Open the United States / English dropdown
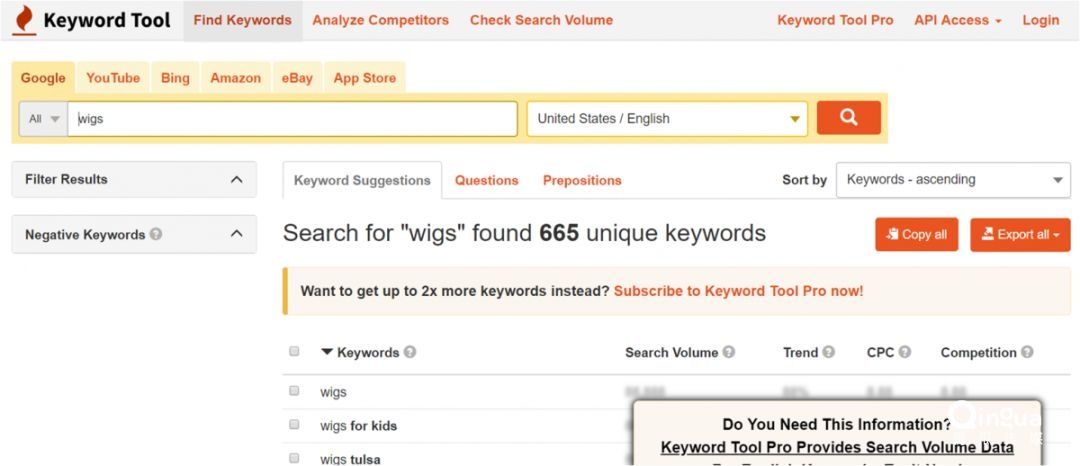The image size is (1080, 466). coord(667,118)
